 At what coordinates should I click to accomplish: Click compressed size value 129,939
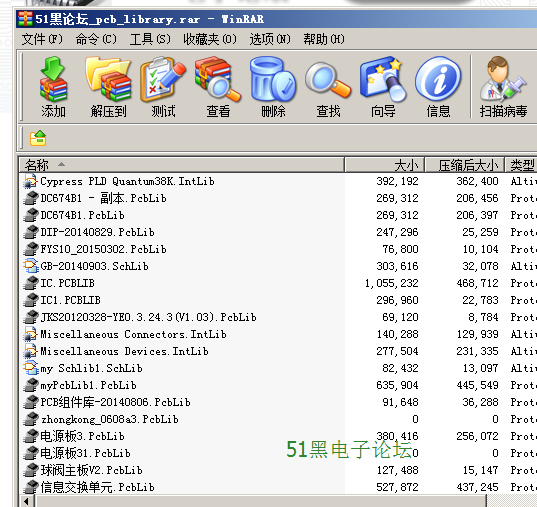(x=477, y=334)
